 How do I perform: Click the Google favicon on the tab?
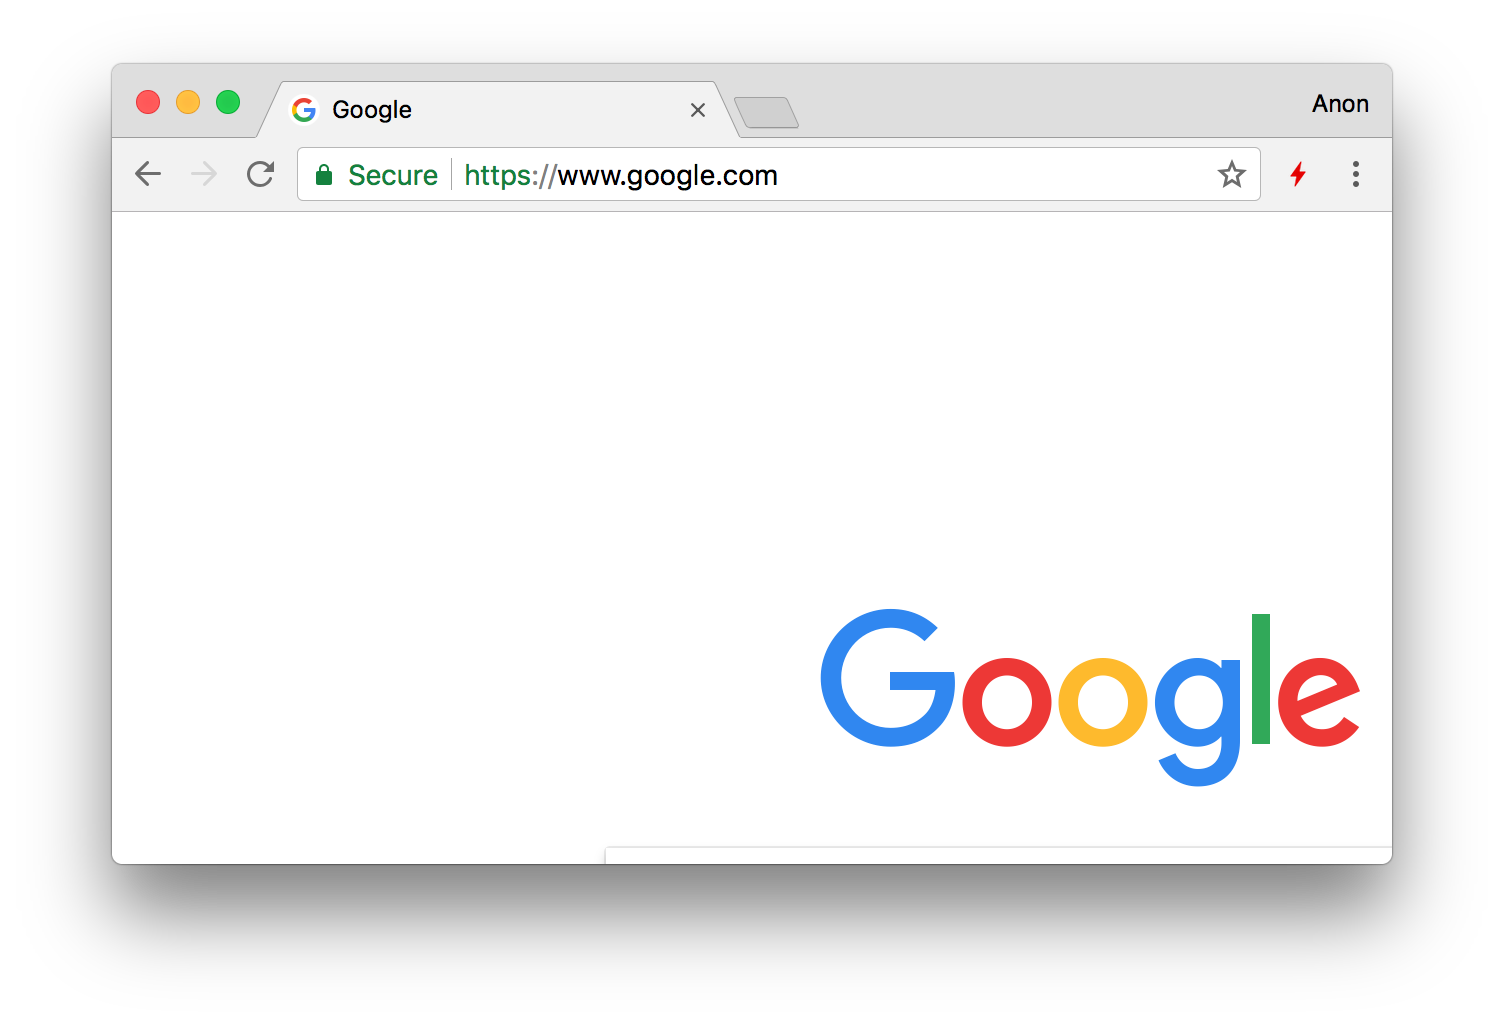pyautogui.click(x=304, y=110)
